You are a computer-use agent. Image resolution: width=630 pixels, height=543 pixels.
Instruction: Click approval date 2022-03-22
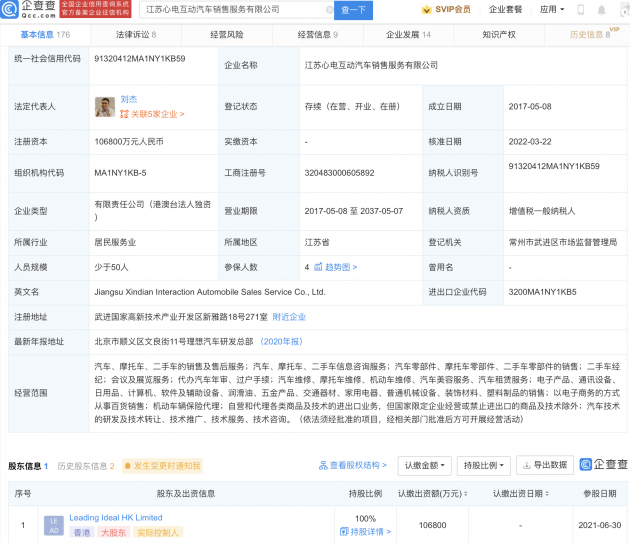point(530,141)
